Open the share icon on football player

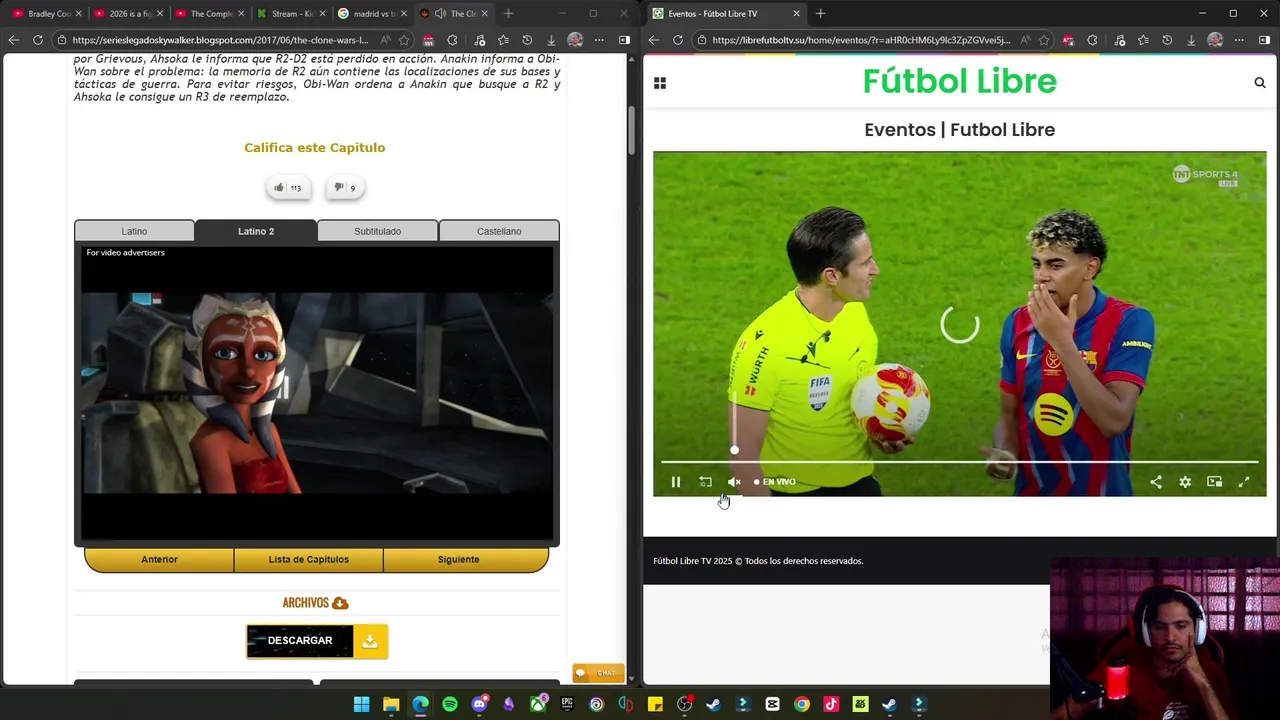1156,482
